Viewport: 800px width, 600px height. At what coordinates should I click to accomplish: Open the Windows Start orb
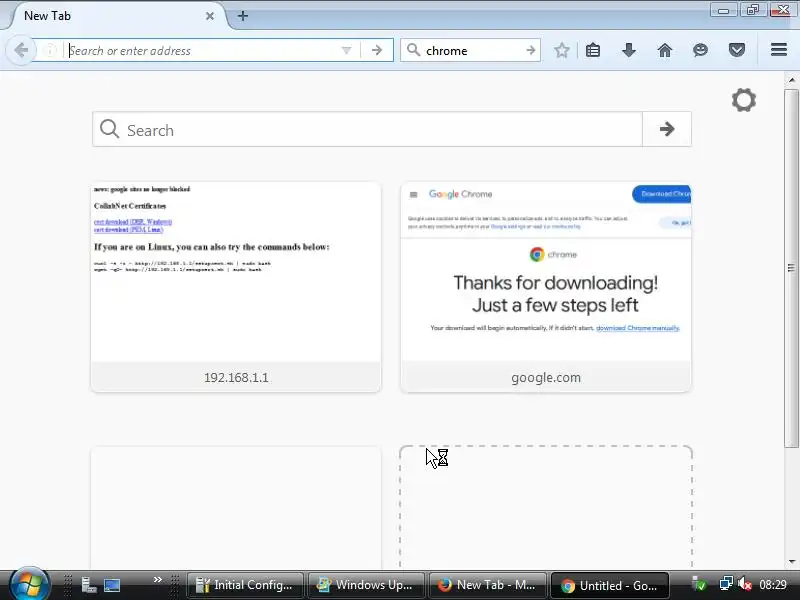(x=29, y=584)
